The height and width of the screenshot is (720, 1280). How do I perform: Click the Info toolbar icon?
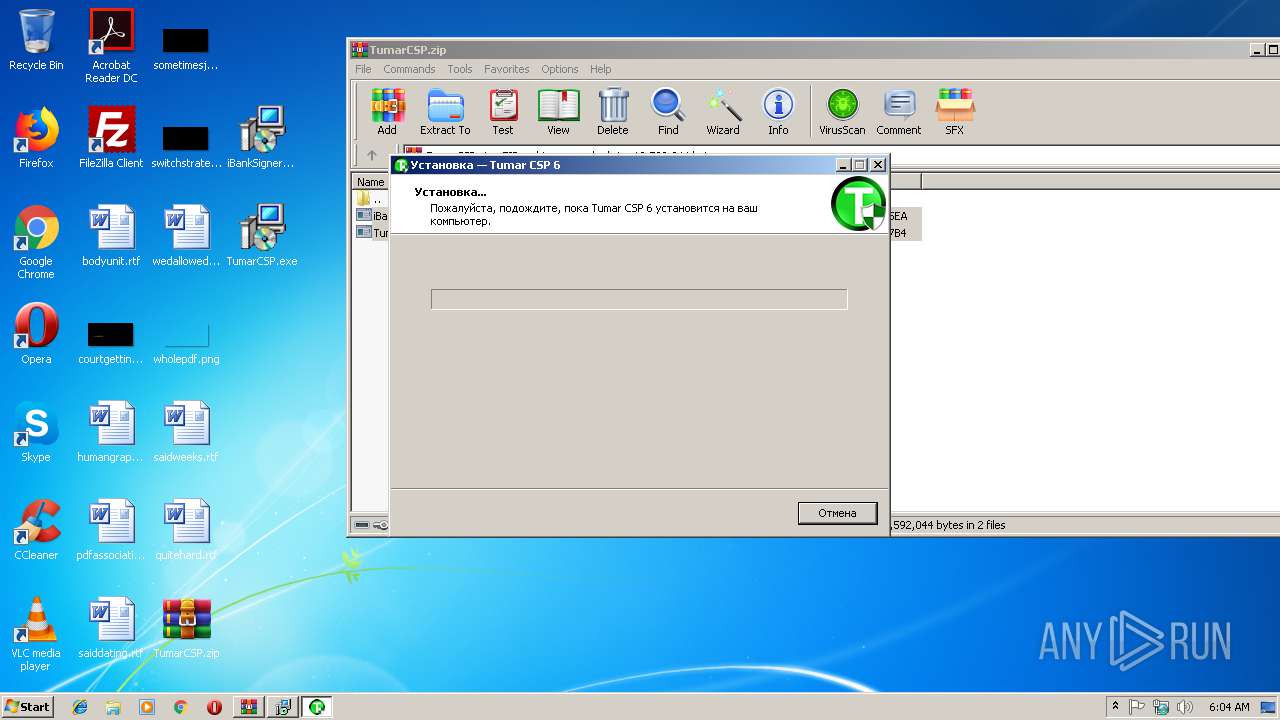[x=778, y=111]
